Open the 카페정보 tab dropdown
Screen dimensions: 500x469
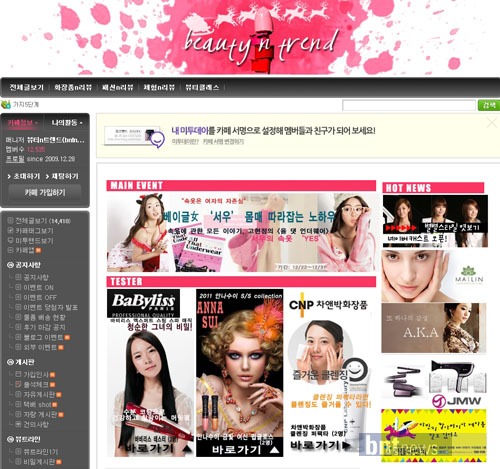[x=23, y=123]
